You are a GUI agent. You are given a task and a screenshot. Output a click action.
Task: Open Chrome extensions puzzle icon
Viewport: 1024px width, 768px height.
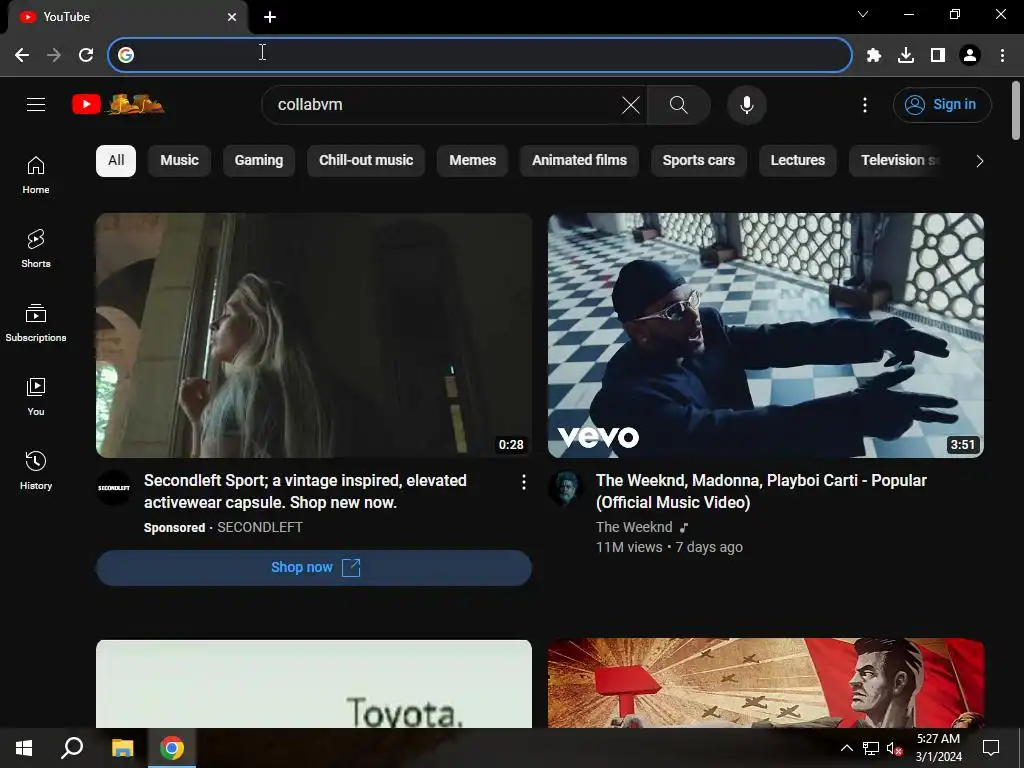(x=873, y=55)
